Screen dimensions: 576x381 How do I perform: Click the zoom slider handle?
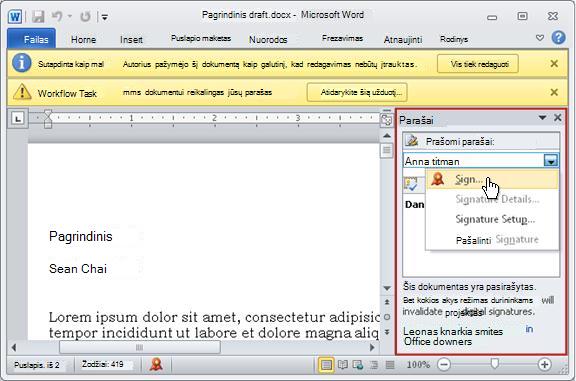click(495, 364)
